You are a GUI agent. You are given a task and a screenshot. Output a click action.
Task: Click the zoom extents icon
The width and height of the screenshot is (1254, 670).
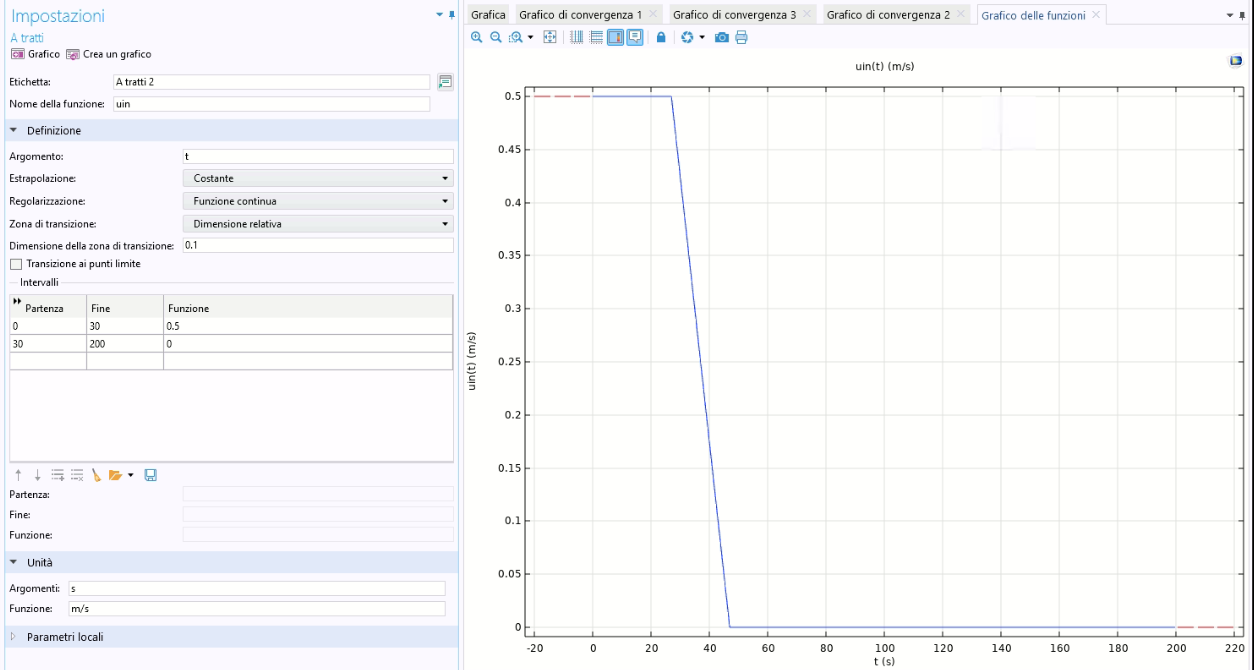click(550, 37)
